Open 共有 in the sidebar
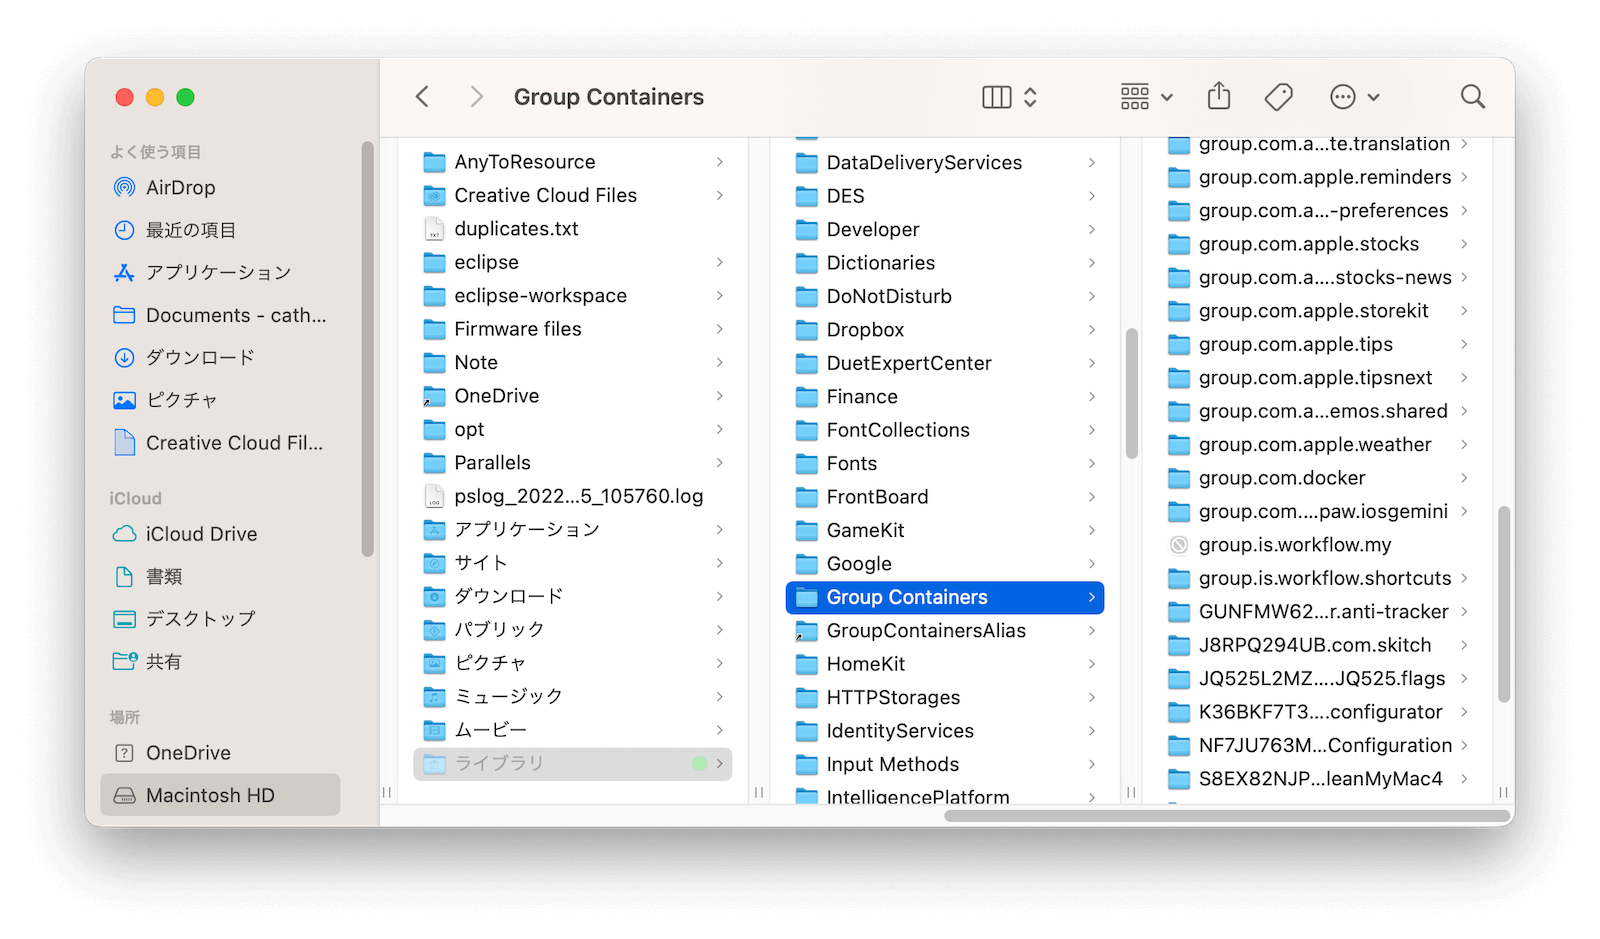The width and height of the screenshot is (1600, 939). 220,661
